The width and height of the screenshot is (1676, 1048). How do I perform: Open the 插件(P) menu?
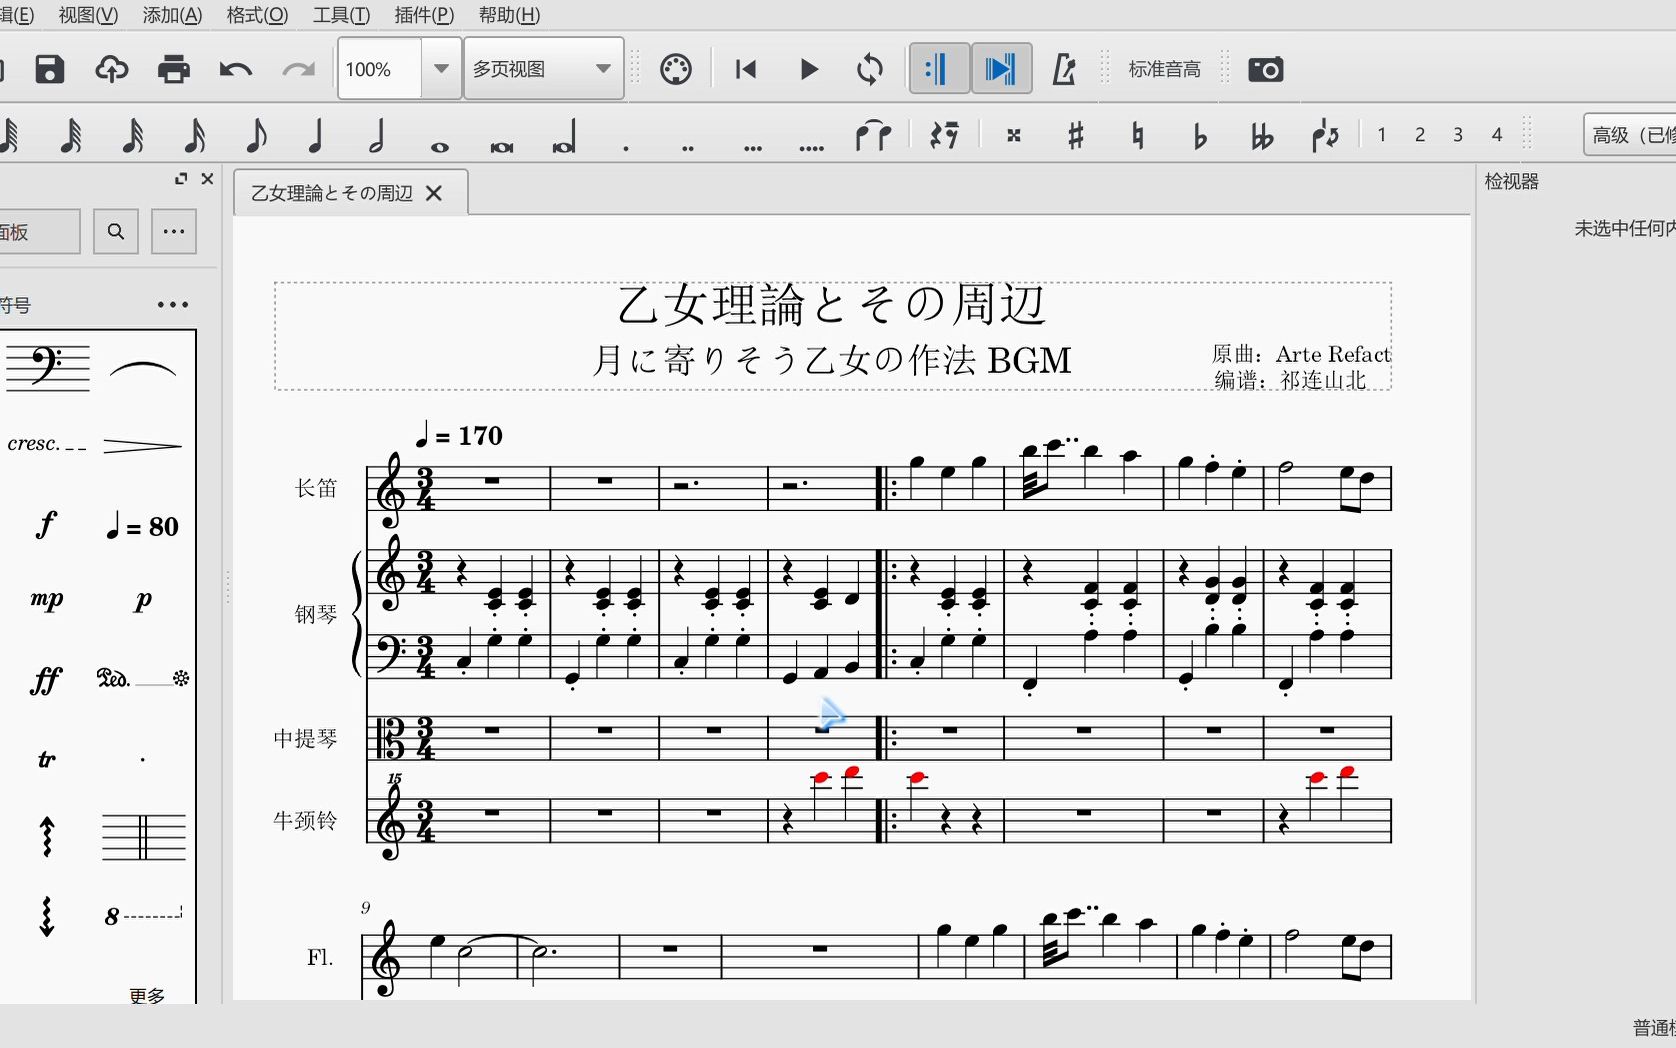424,15
